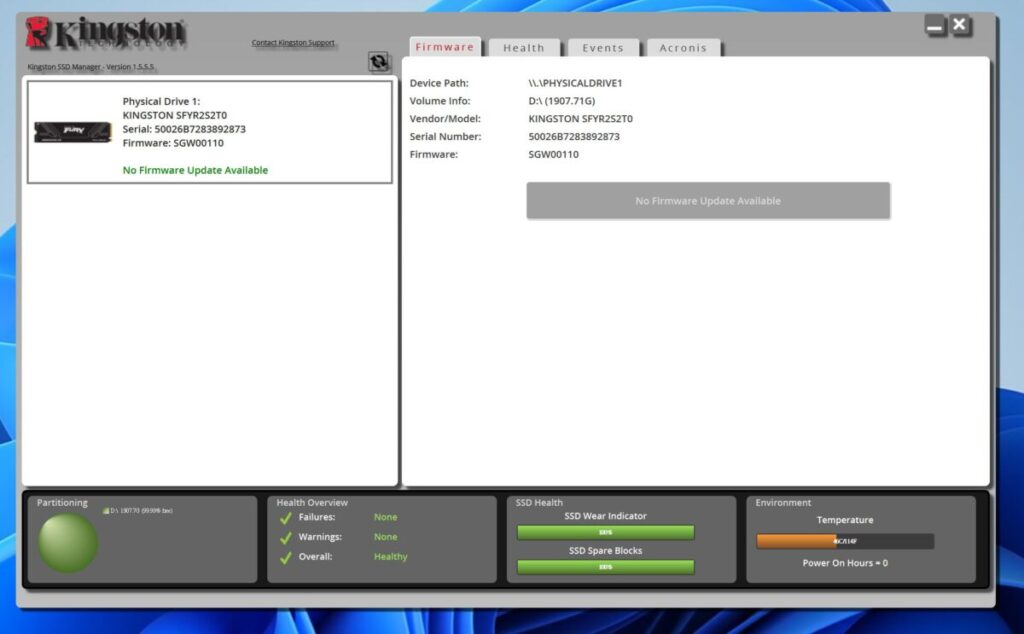Click the Temperature label
This screenshot has height=634, width=1024.
pos(845,520)
